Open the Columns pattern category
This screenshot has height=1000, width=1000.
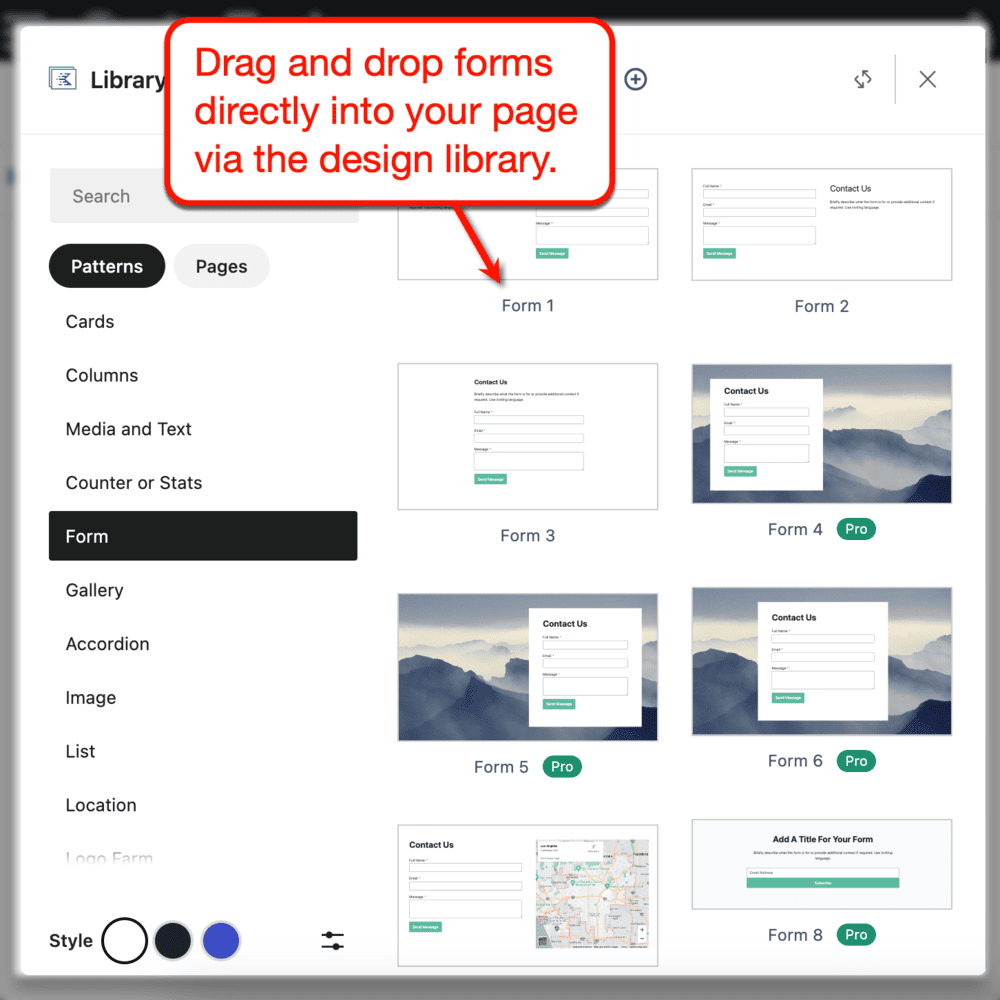[x=101, y=375]
